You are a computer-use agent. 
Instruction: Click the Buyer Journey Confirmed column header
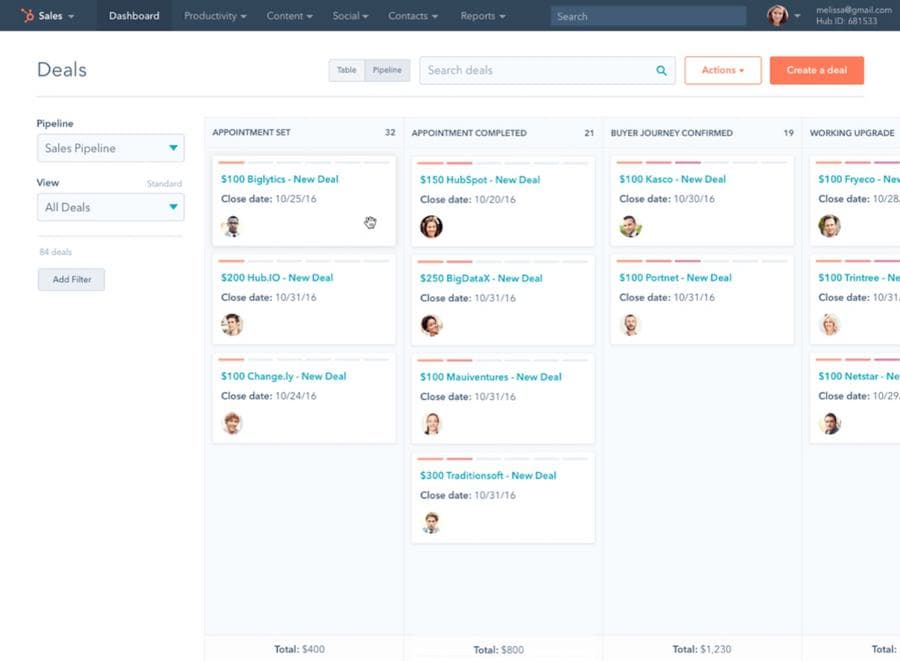click(672, 133)
